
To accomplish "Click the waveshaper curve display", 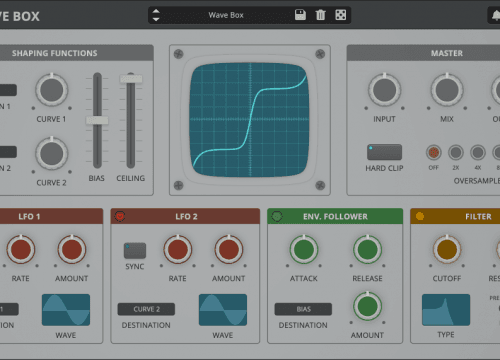I will point(249,120).
